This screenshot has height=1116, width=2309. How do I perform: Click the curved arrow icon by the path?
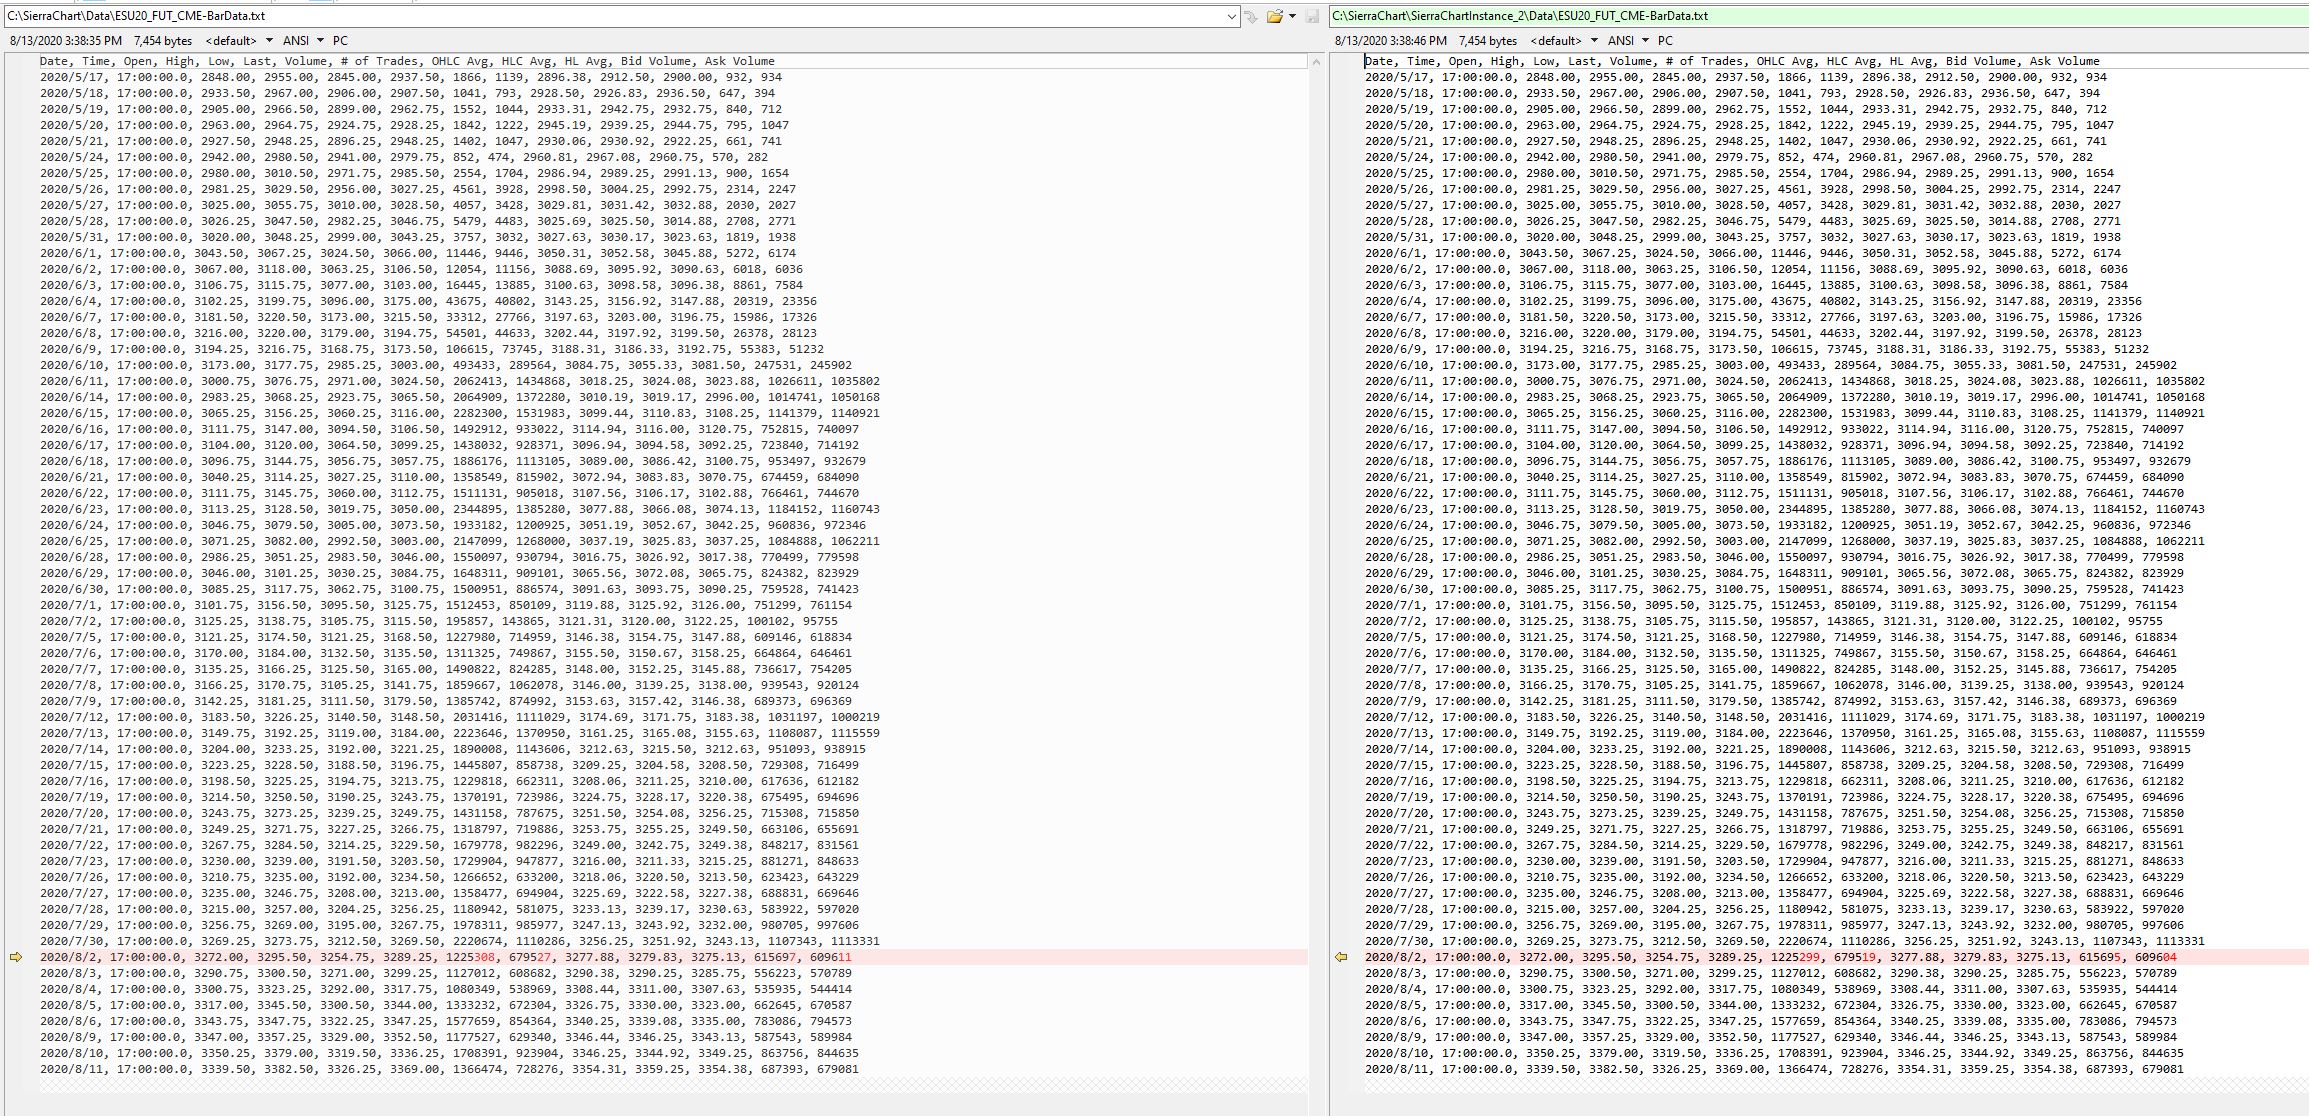click(x=1250, y=16)
